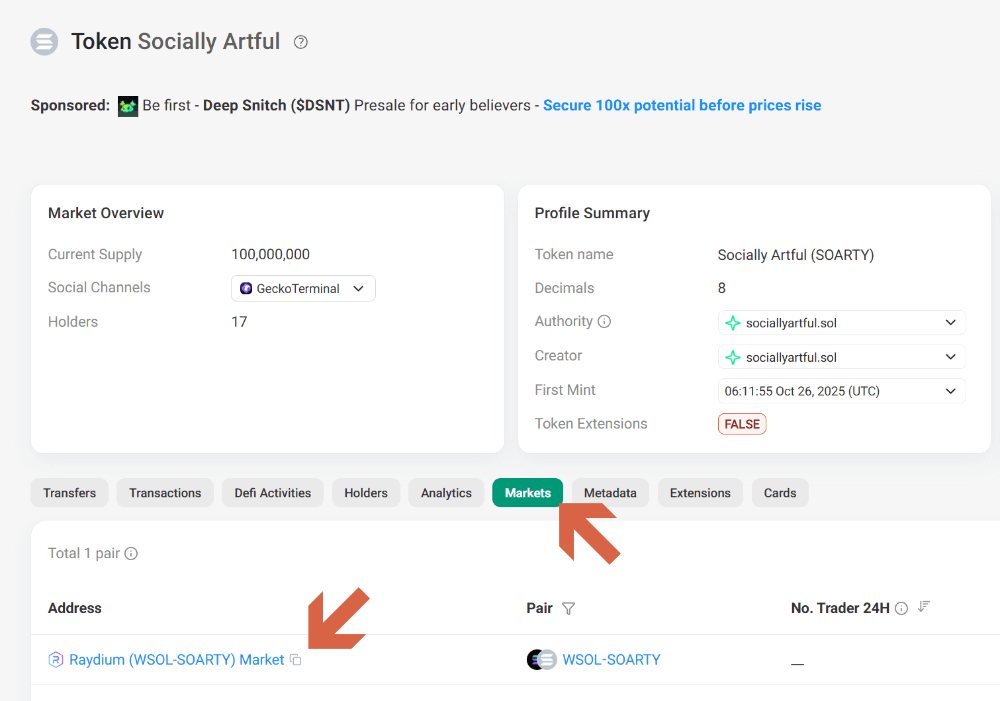The image size is (1000, 701).
Task: Expand the First Mint date dropdown
Action: click(950, 391)
